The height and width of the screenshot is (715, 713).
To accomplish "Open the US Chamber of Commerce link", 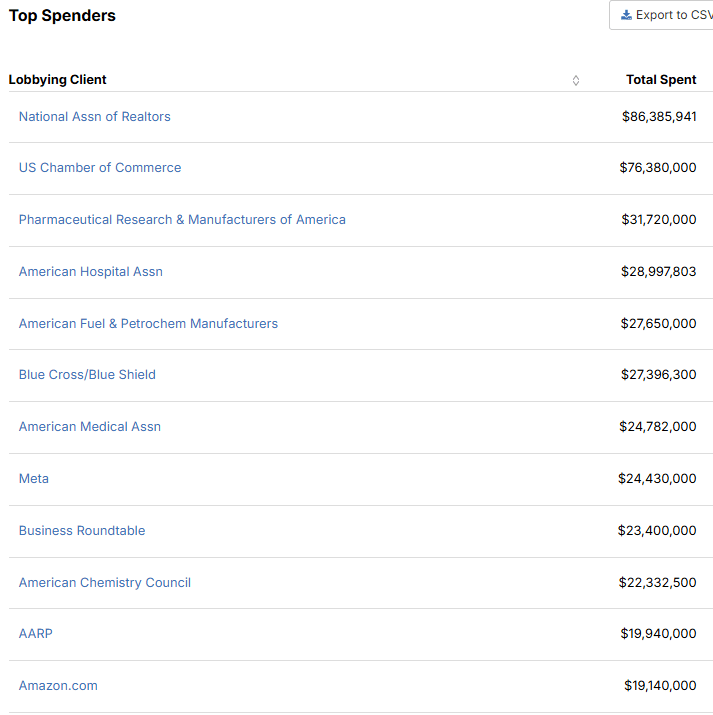I will (x=100, y=167).
